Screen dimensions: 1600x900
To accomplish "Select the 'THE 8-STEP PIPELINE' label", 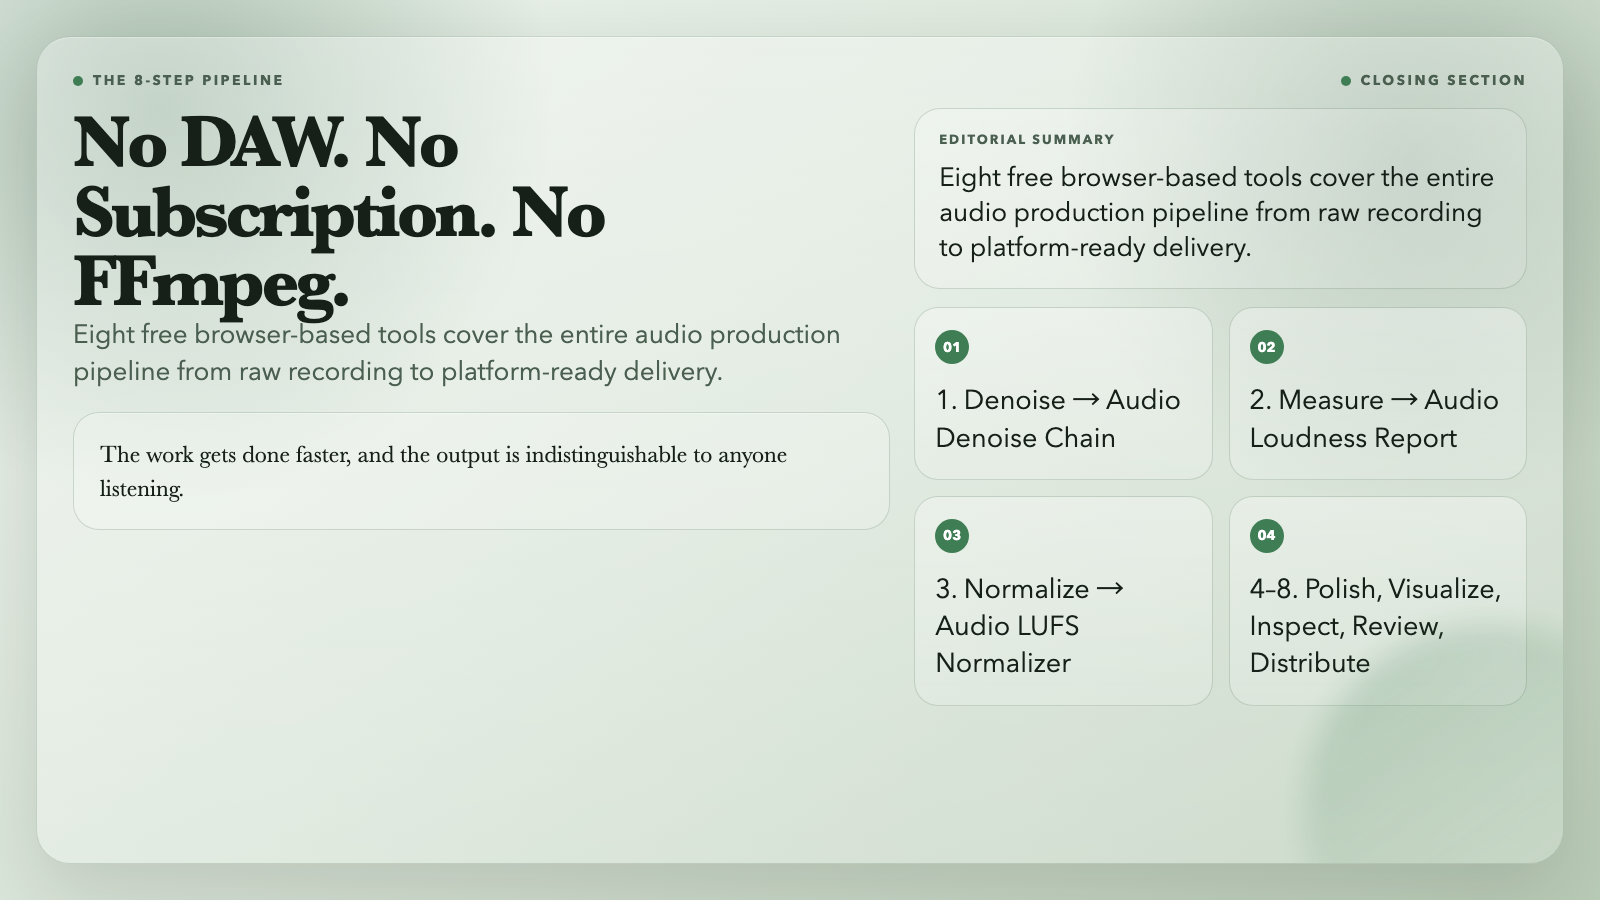I will (188, 80).
